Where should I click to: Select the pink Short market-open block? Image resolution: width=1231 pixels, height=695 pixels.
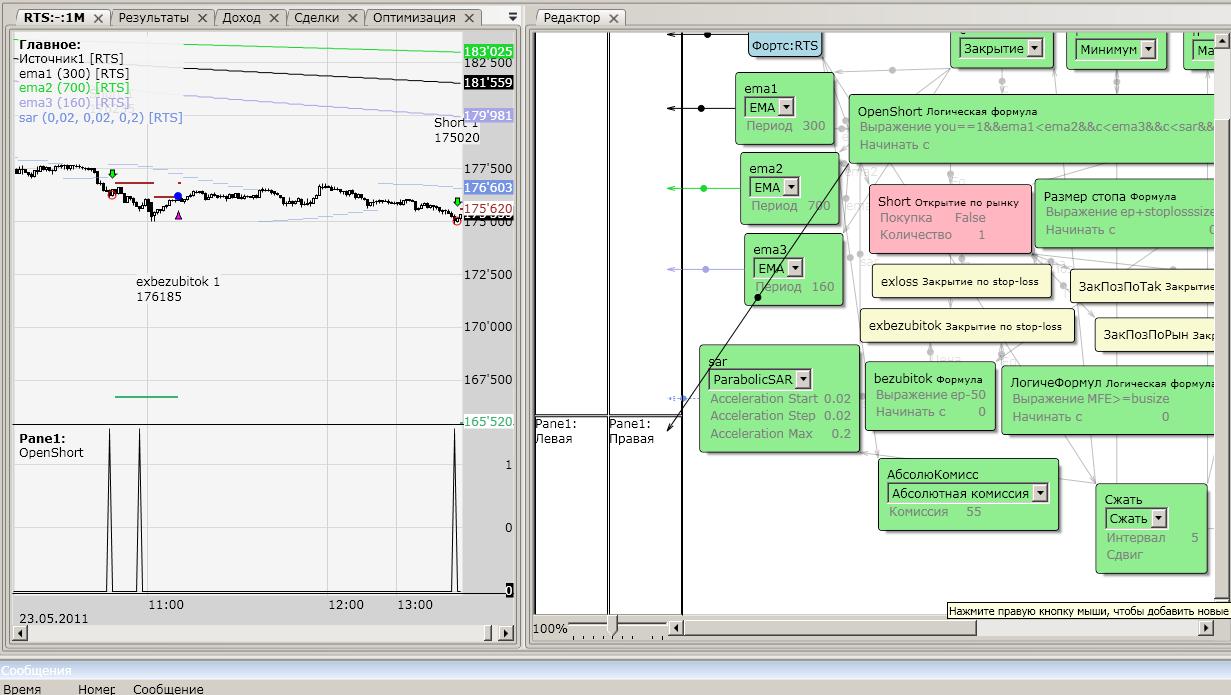(x=948, y=218)
